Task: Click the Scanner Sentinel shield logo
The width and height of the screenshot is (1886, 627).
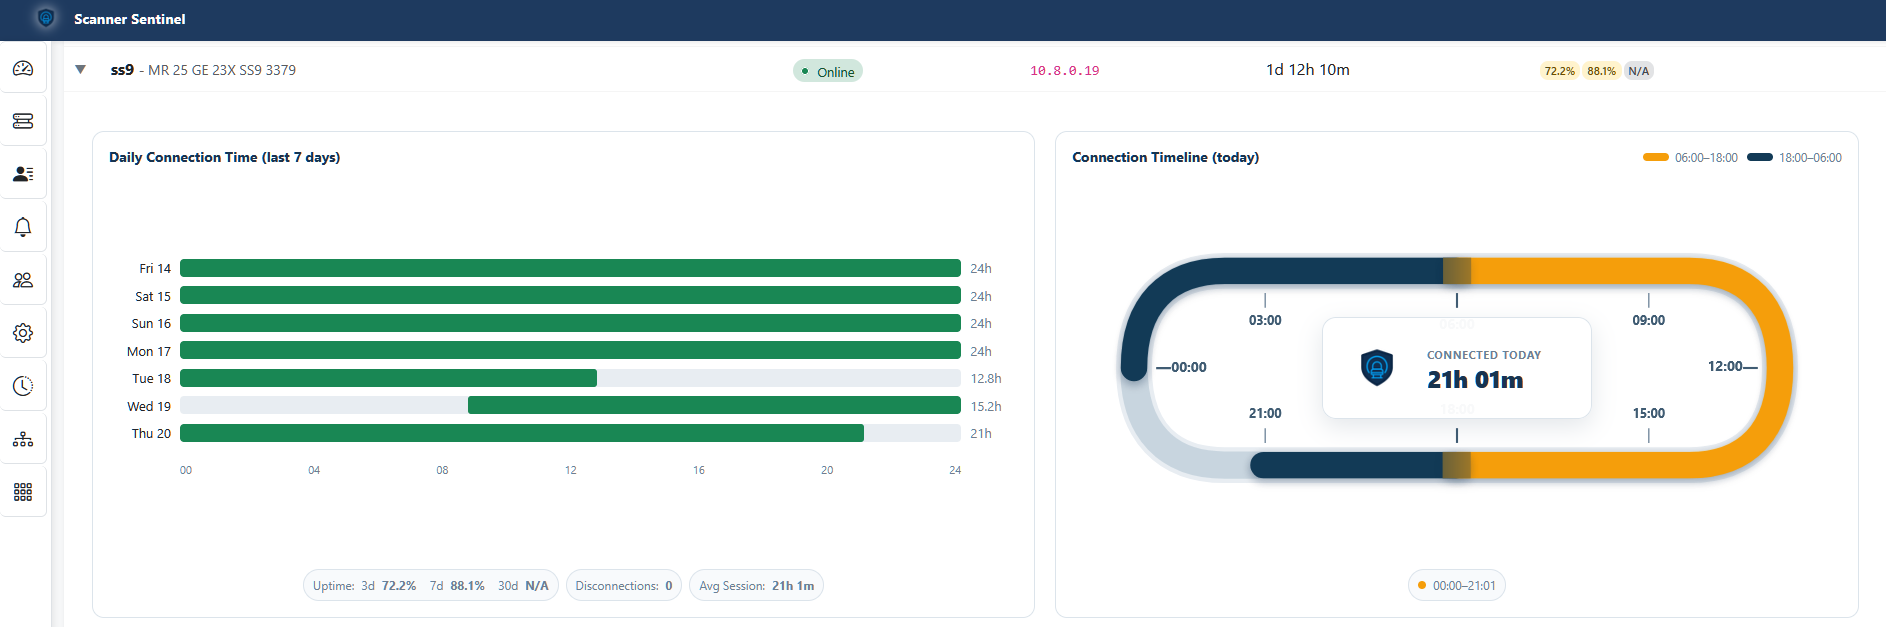Action: tap(46, 18)
